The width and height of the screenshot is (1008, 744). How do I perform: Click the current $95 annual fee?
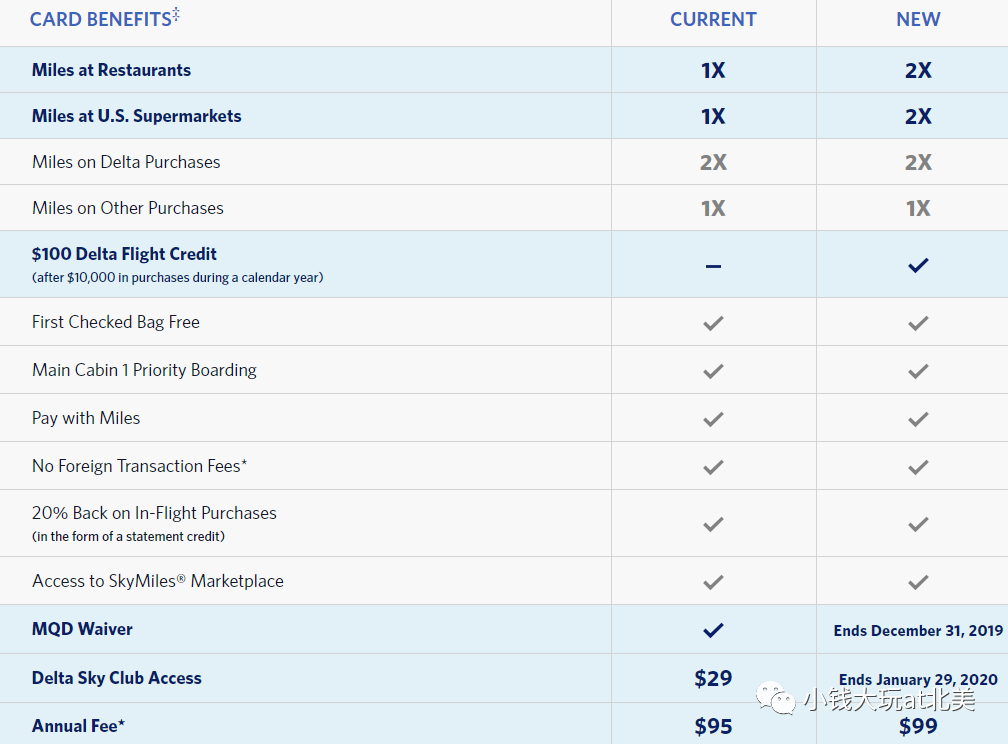coord(713,727)
